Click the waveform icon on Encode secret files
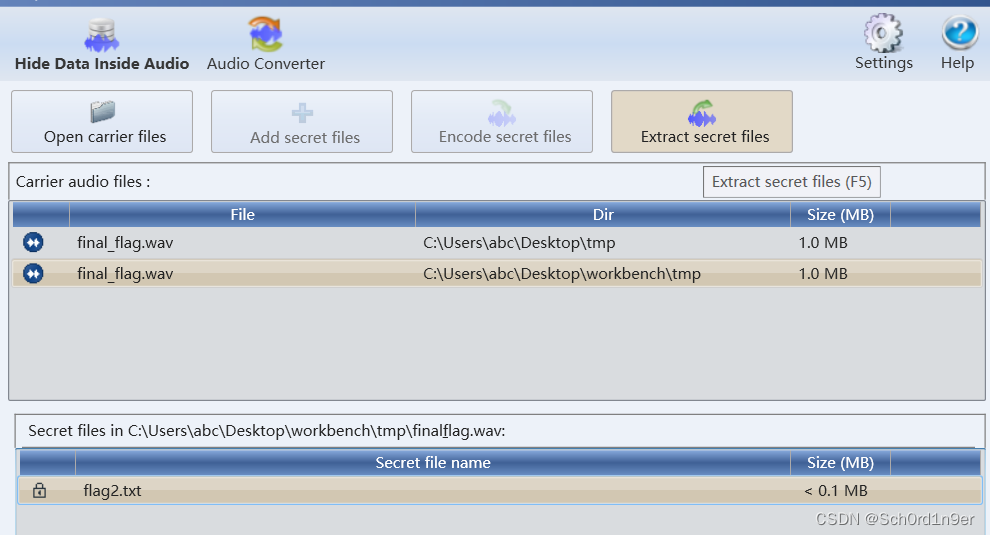The image size is (990, 535). 502,113
